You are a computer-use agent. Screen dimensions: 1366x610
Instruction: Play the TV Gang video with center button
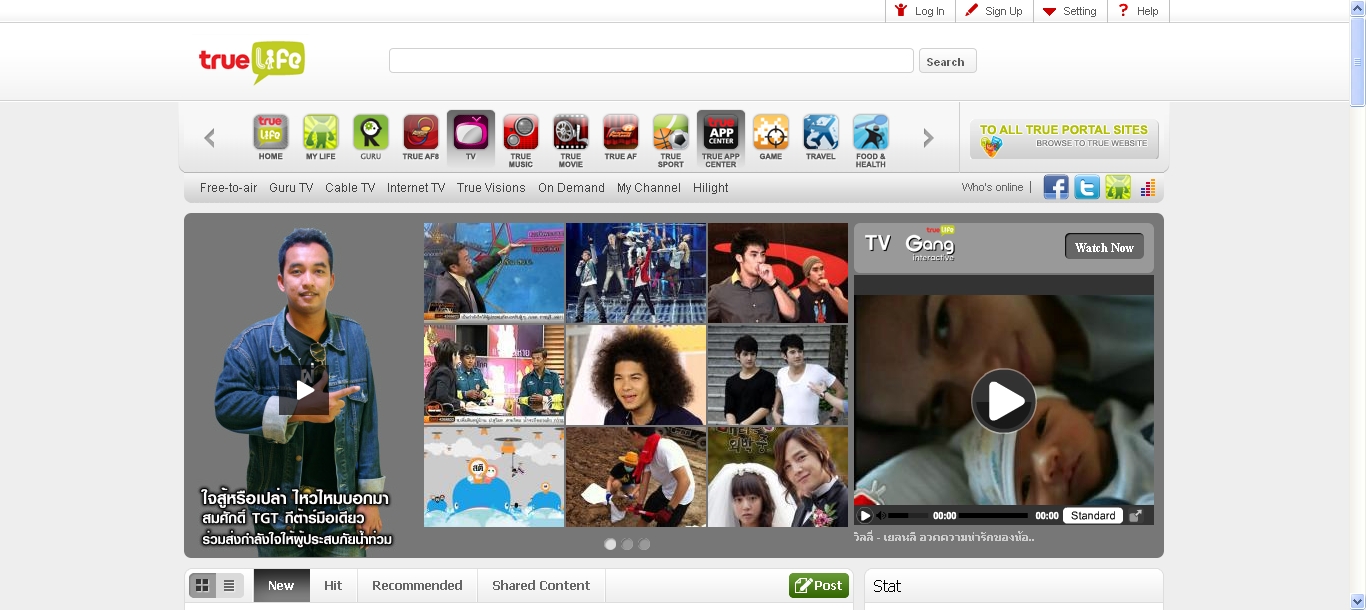(x=1003, y=401)
